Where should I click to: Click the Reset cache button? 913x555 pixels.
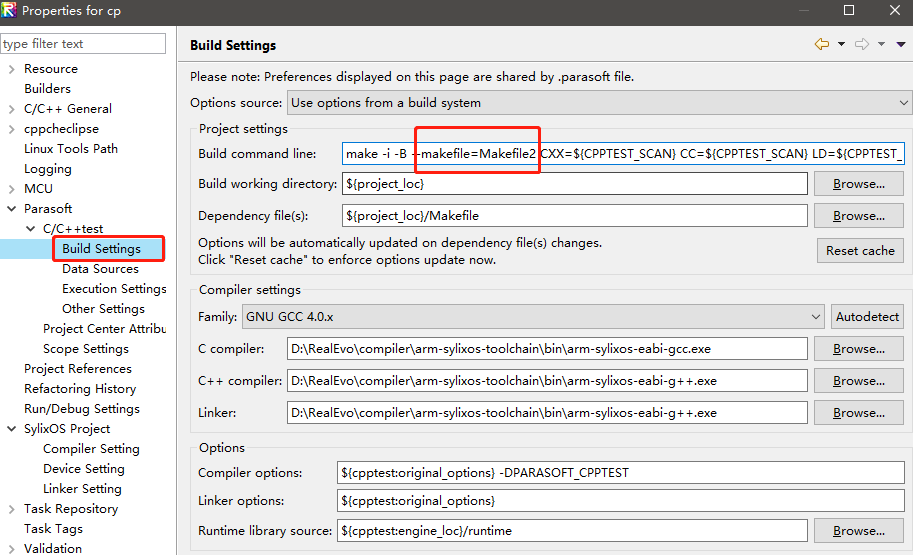(860, 250)
